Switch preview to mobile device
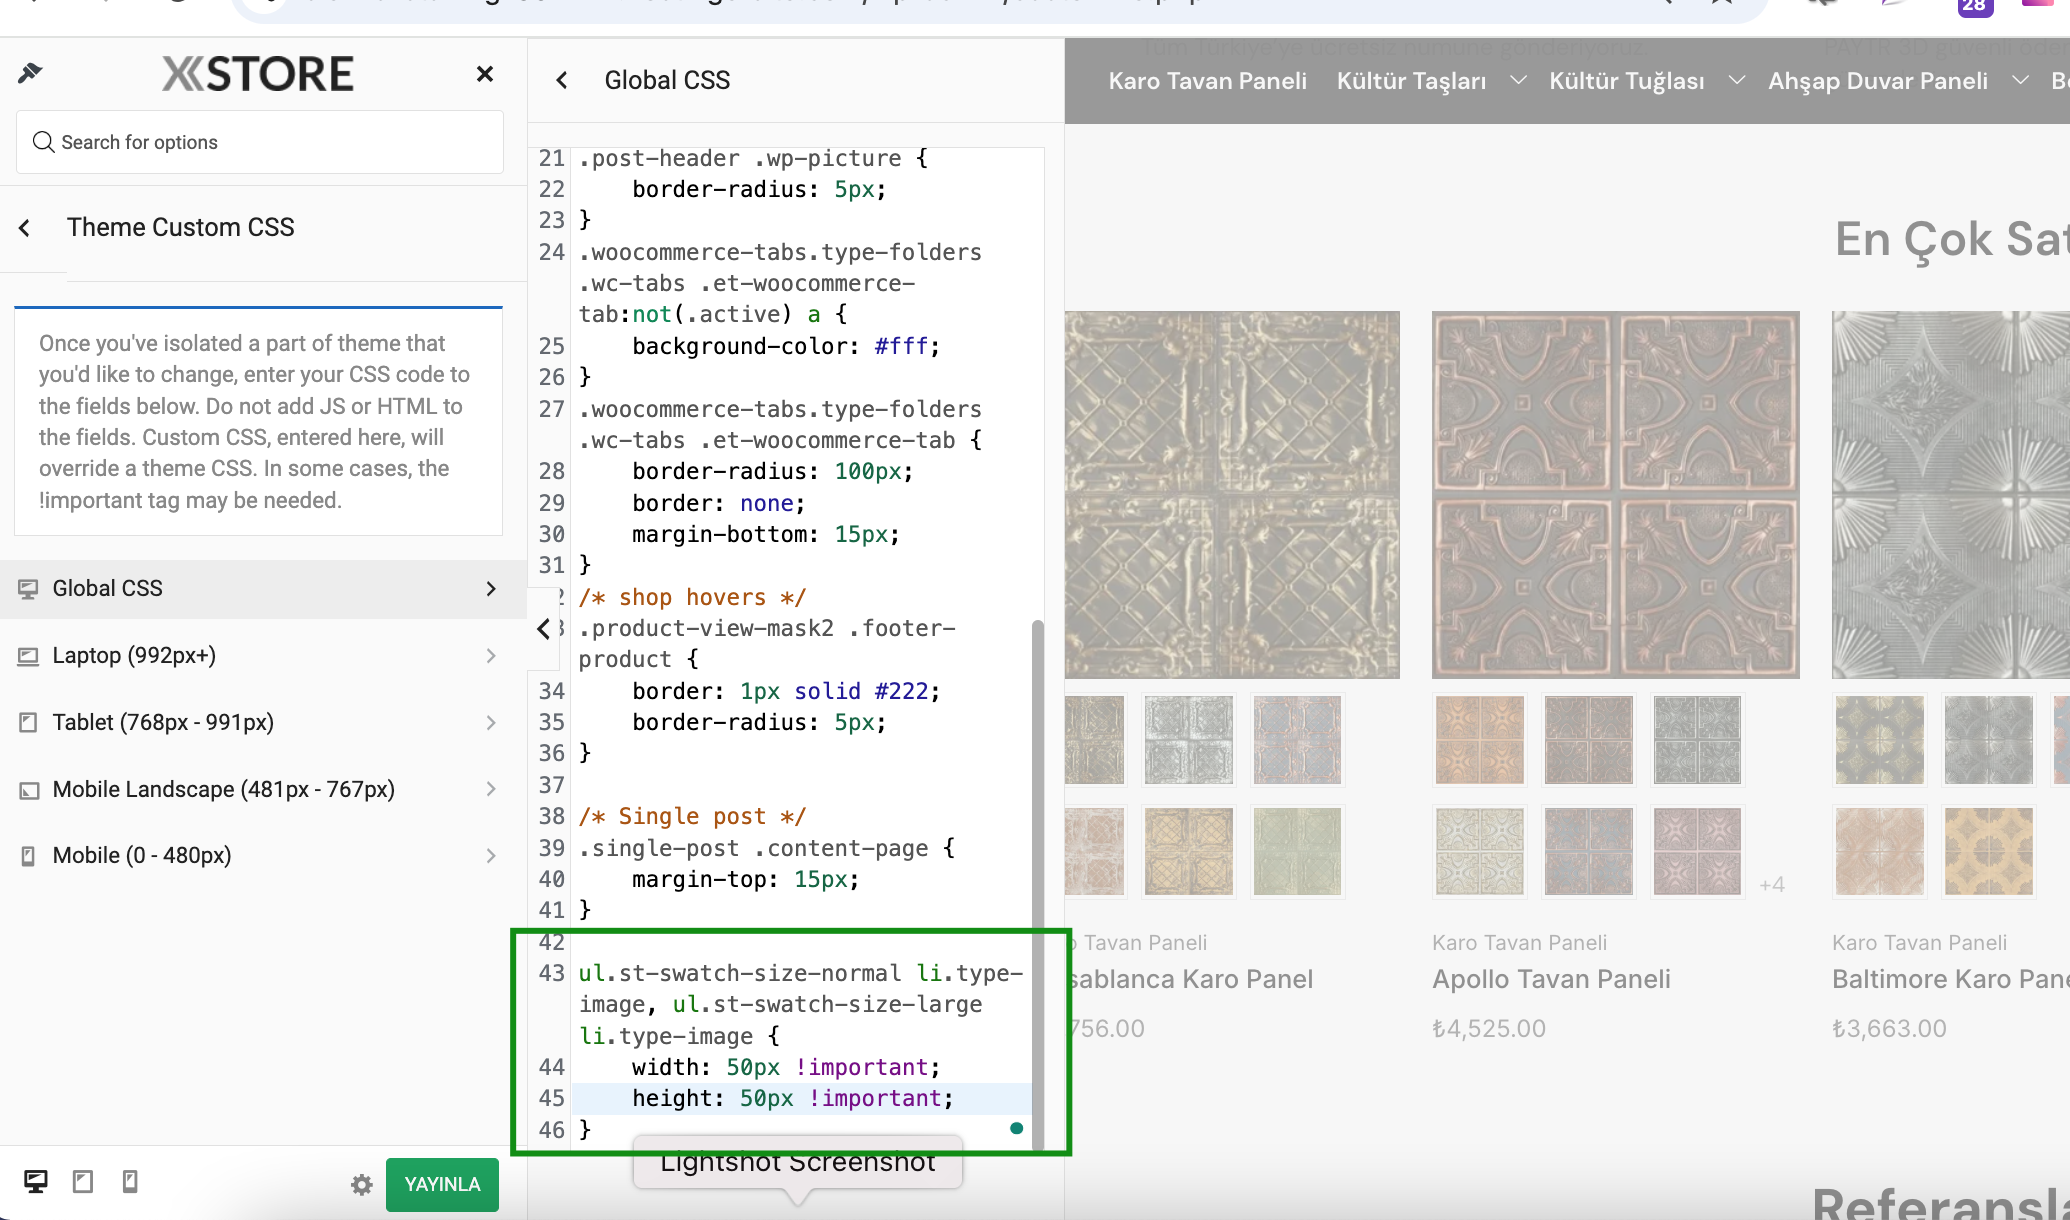Viewport: 2070px width, 1220px height. point(130,1182)
